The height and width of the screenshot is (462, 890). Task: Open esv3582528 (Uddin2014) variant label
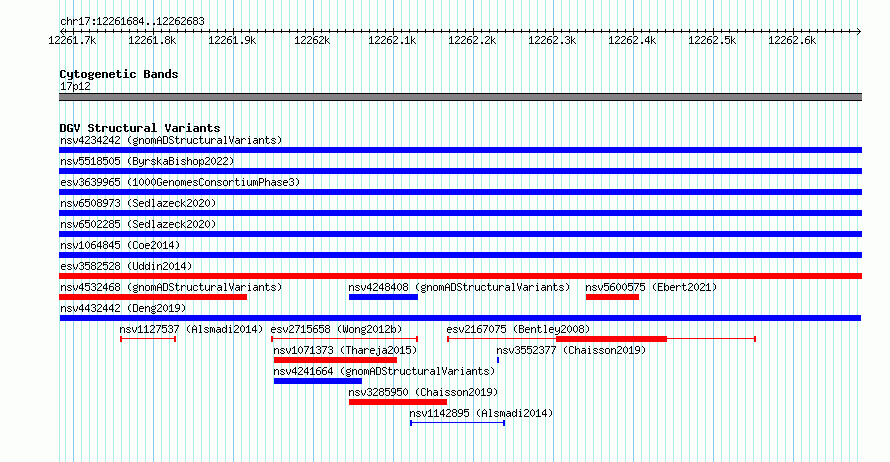126,266
